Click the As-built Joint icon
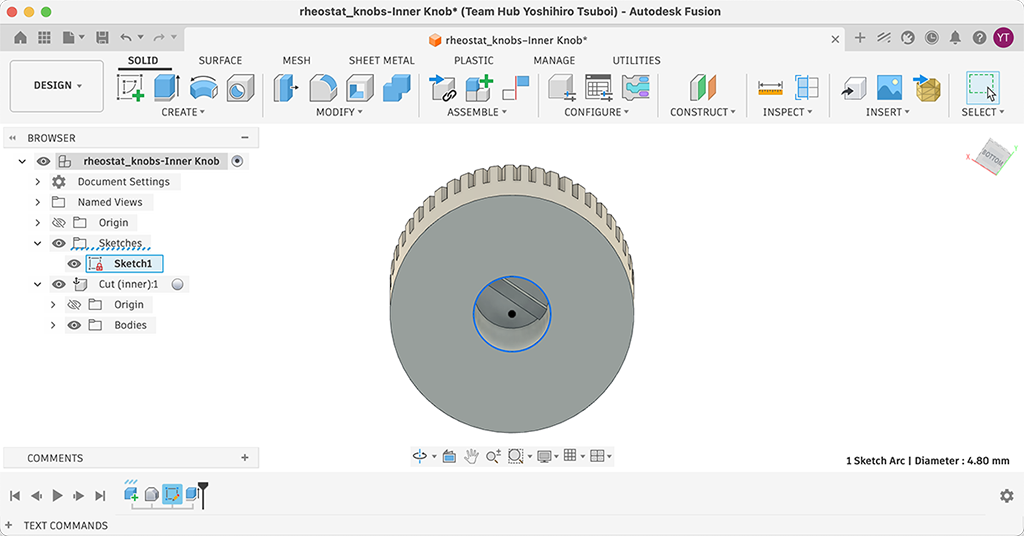 pyautogui.click(x=516, y=87)
